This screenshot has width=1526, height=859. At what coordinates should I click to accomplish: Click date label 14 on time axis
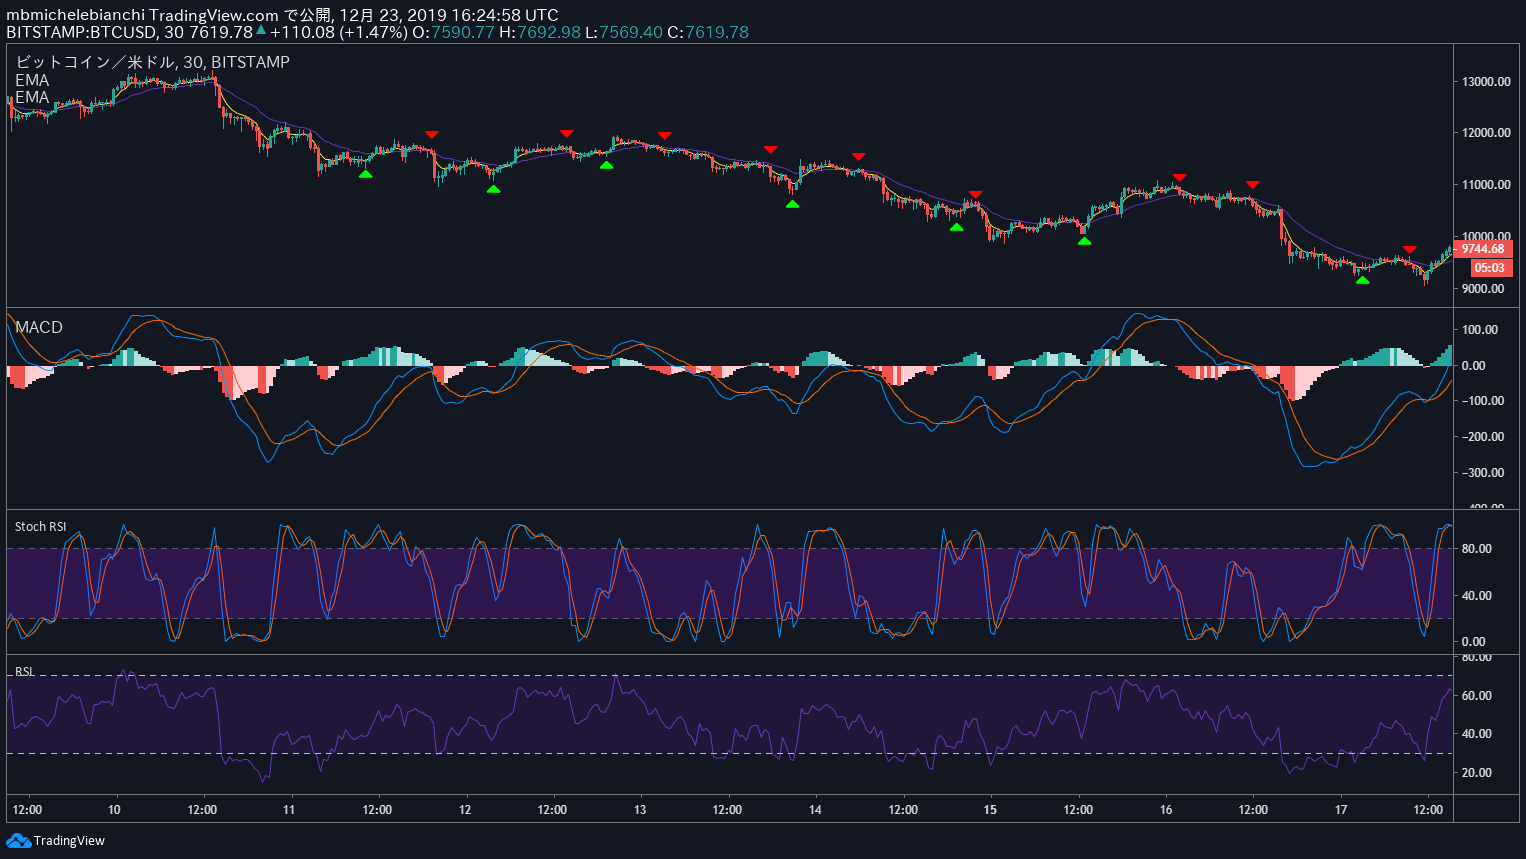(815, 810)
